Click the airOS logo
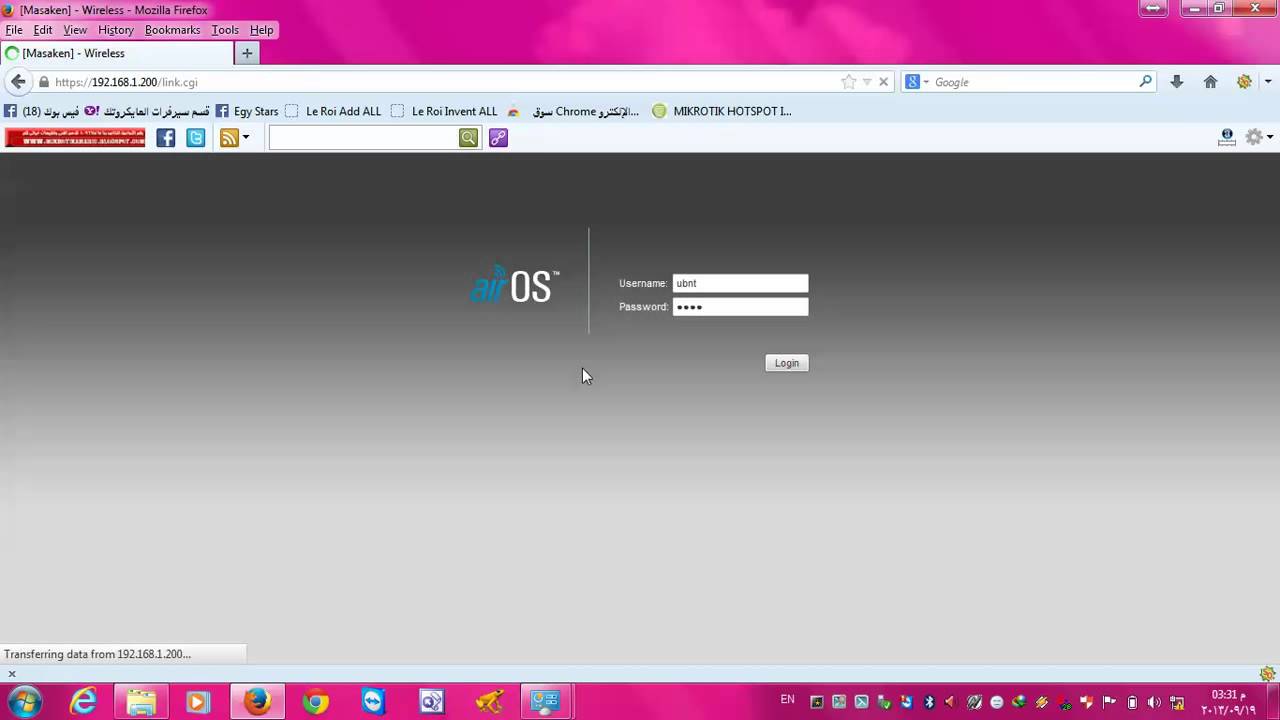This screenshot has height=720, width=1280. click(x=515, y=285)
